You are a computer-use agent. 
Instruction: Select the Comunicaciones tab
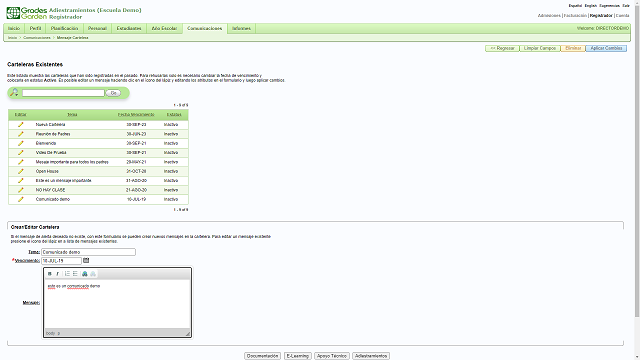204,29
